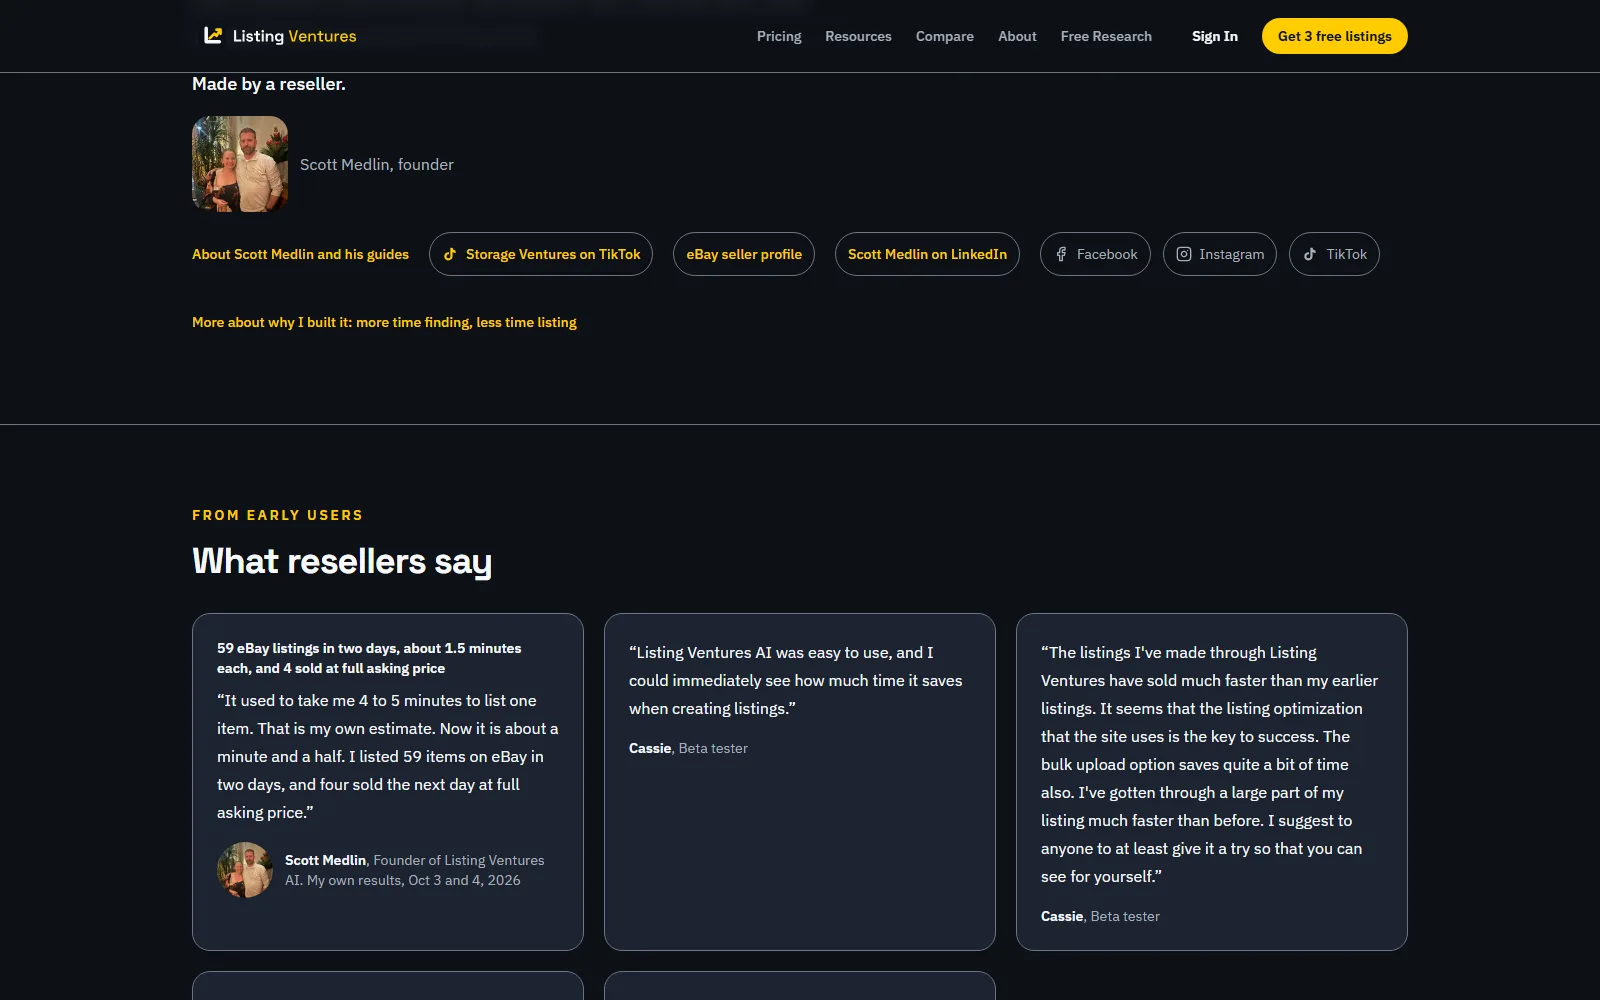Open More about why I built it link

(384, 322)
